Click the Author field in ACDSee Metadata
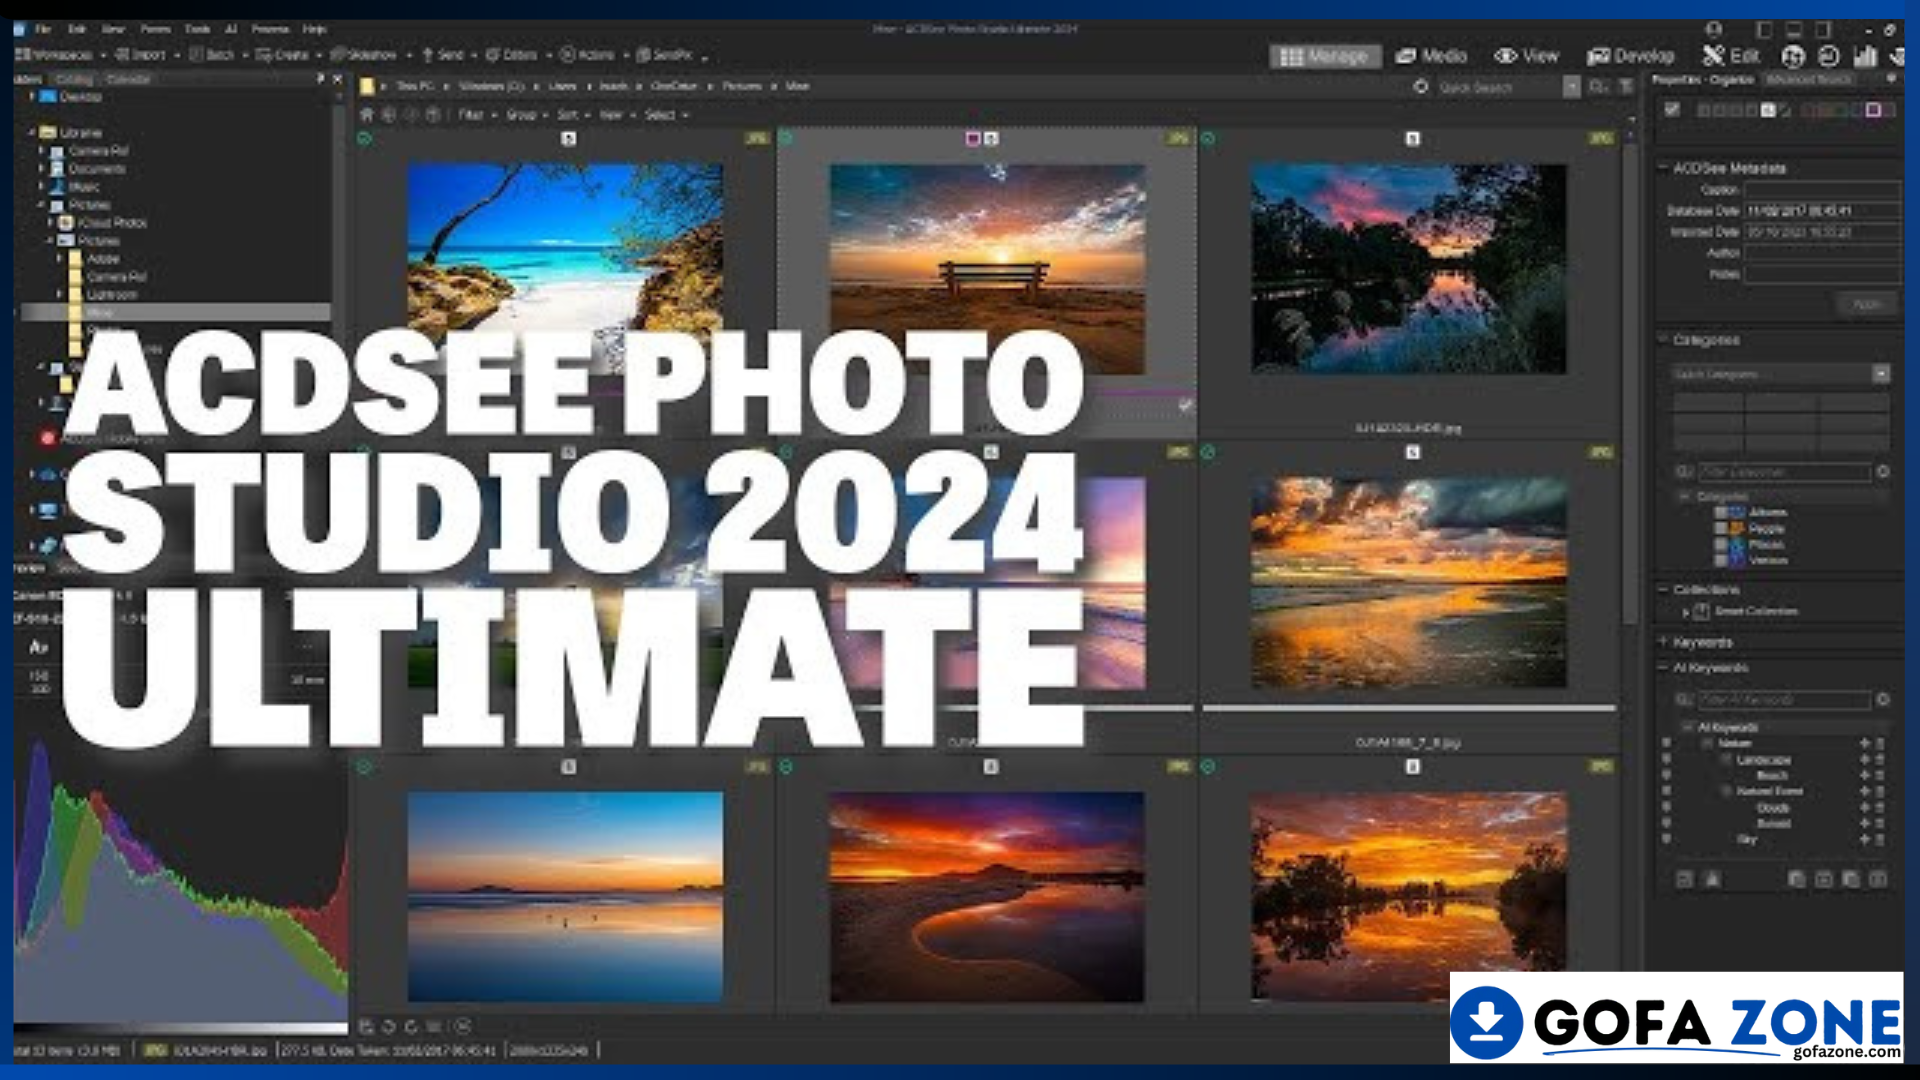 pos(1822,253)
